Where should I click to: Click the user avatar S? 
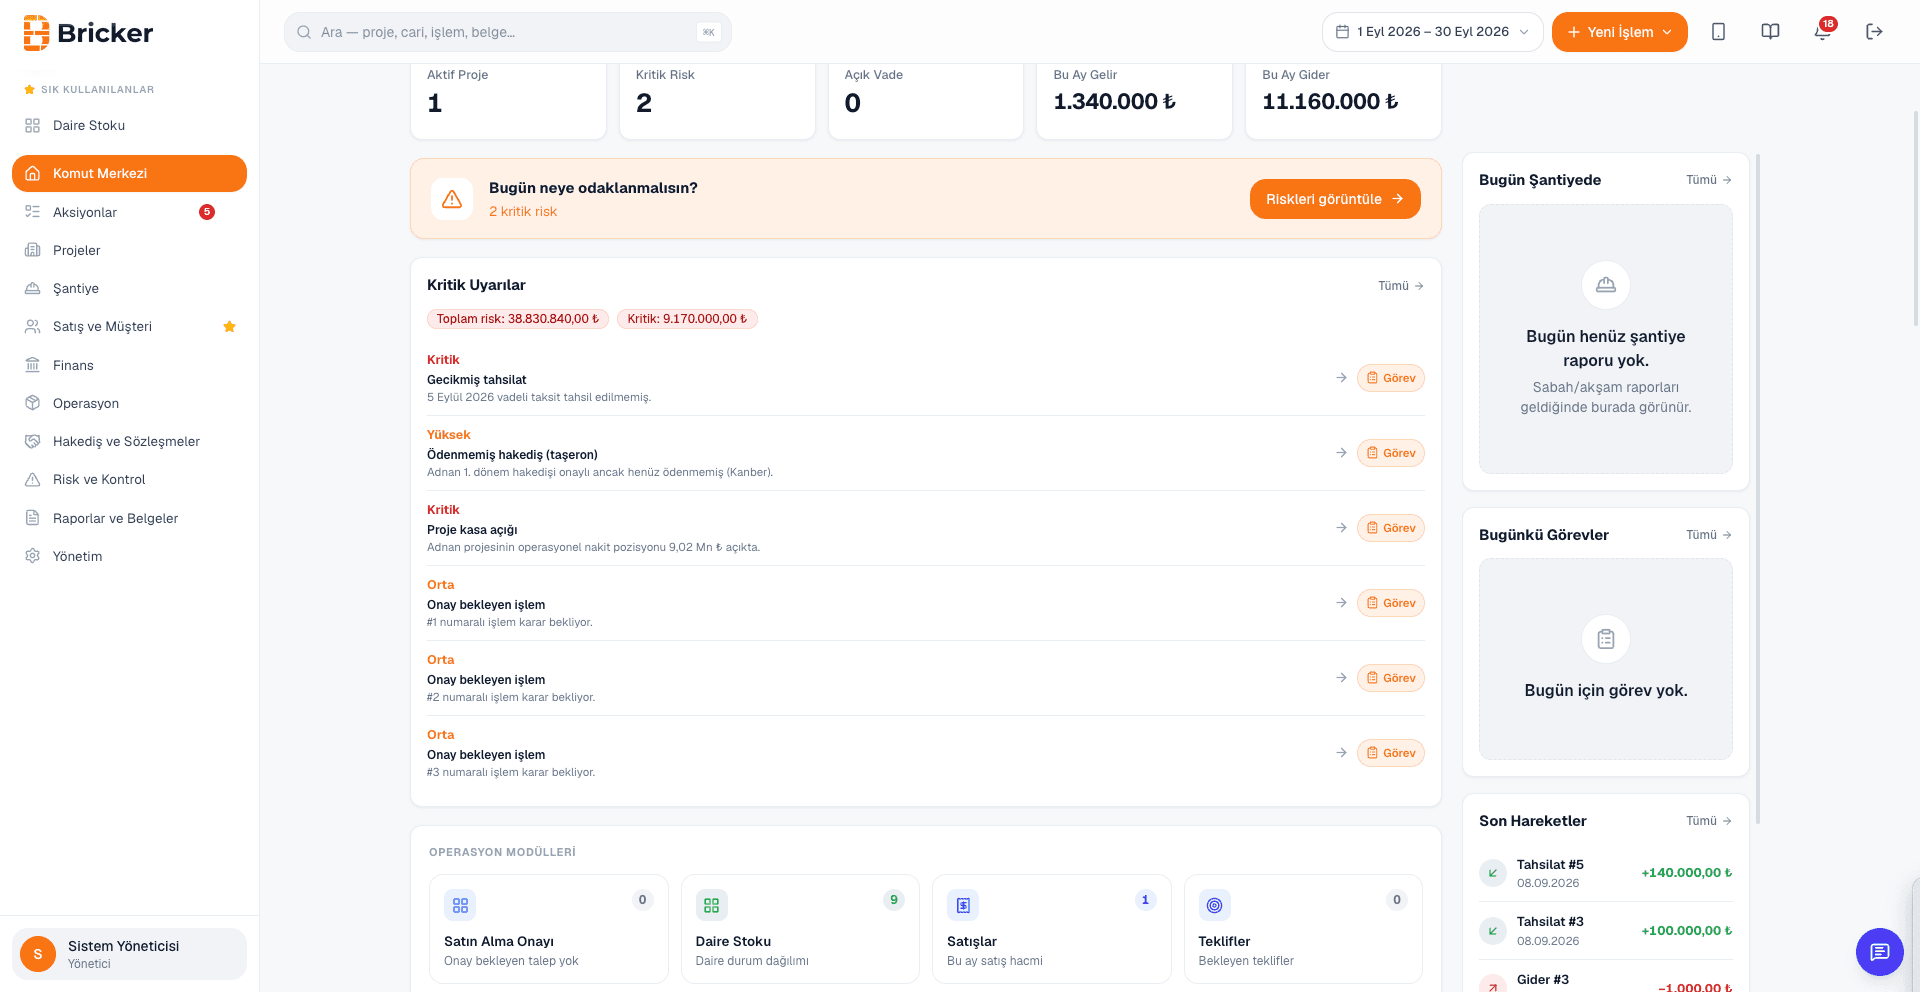pos(38,954)
